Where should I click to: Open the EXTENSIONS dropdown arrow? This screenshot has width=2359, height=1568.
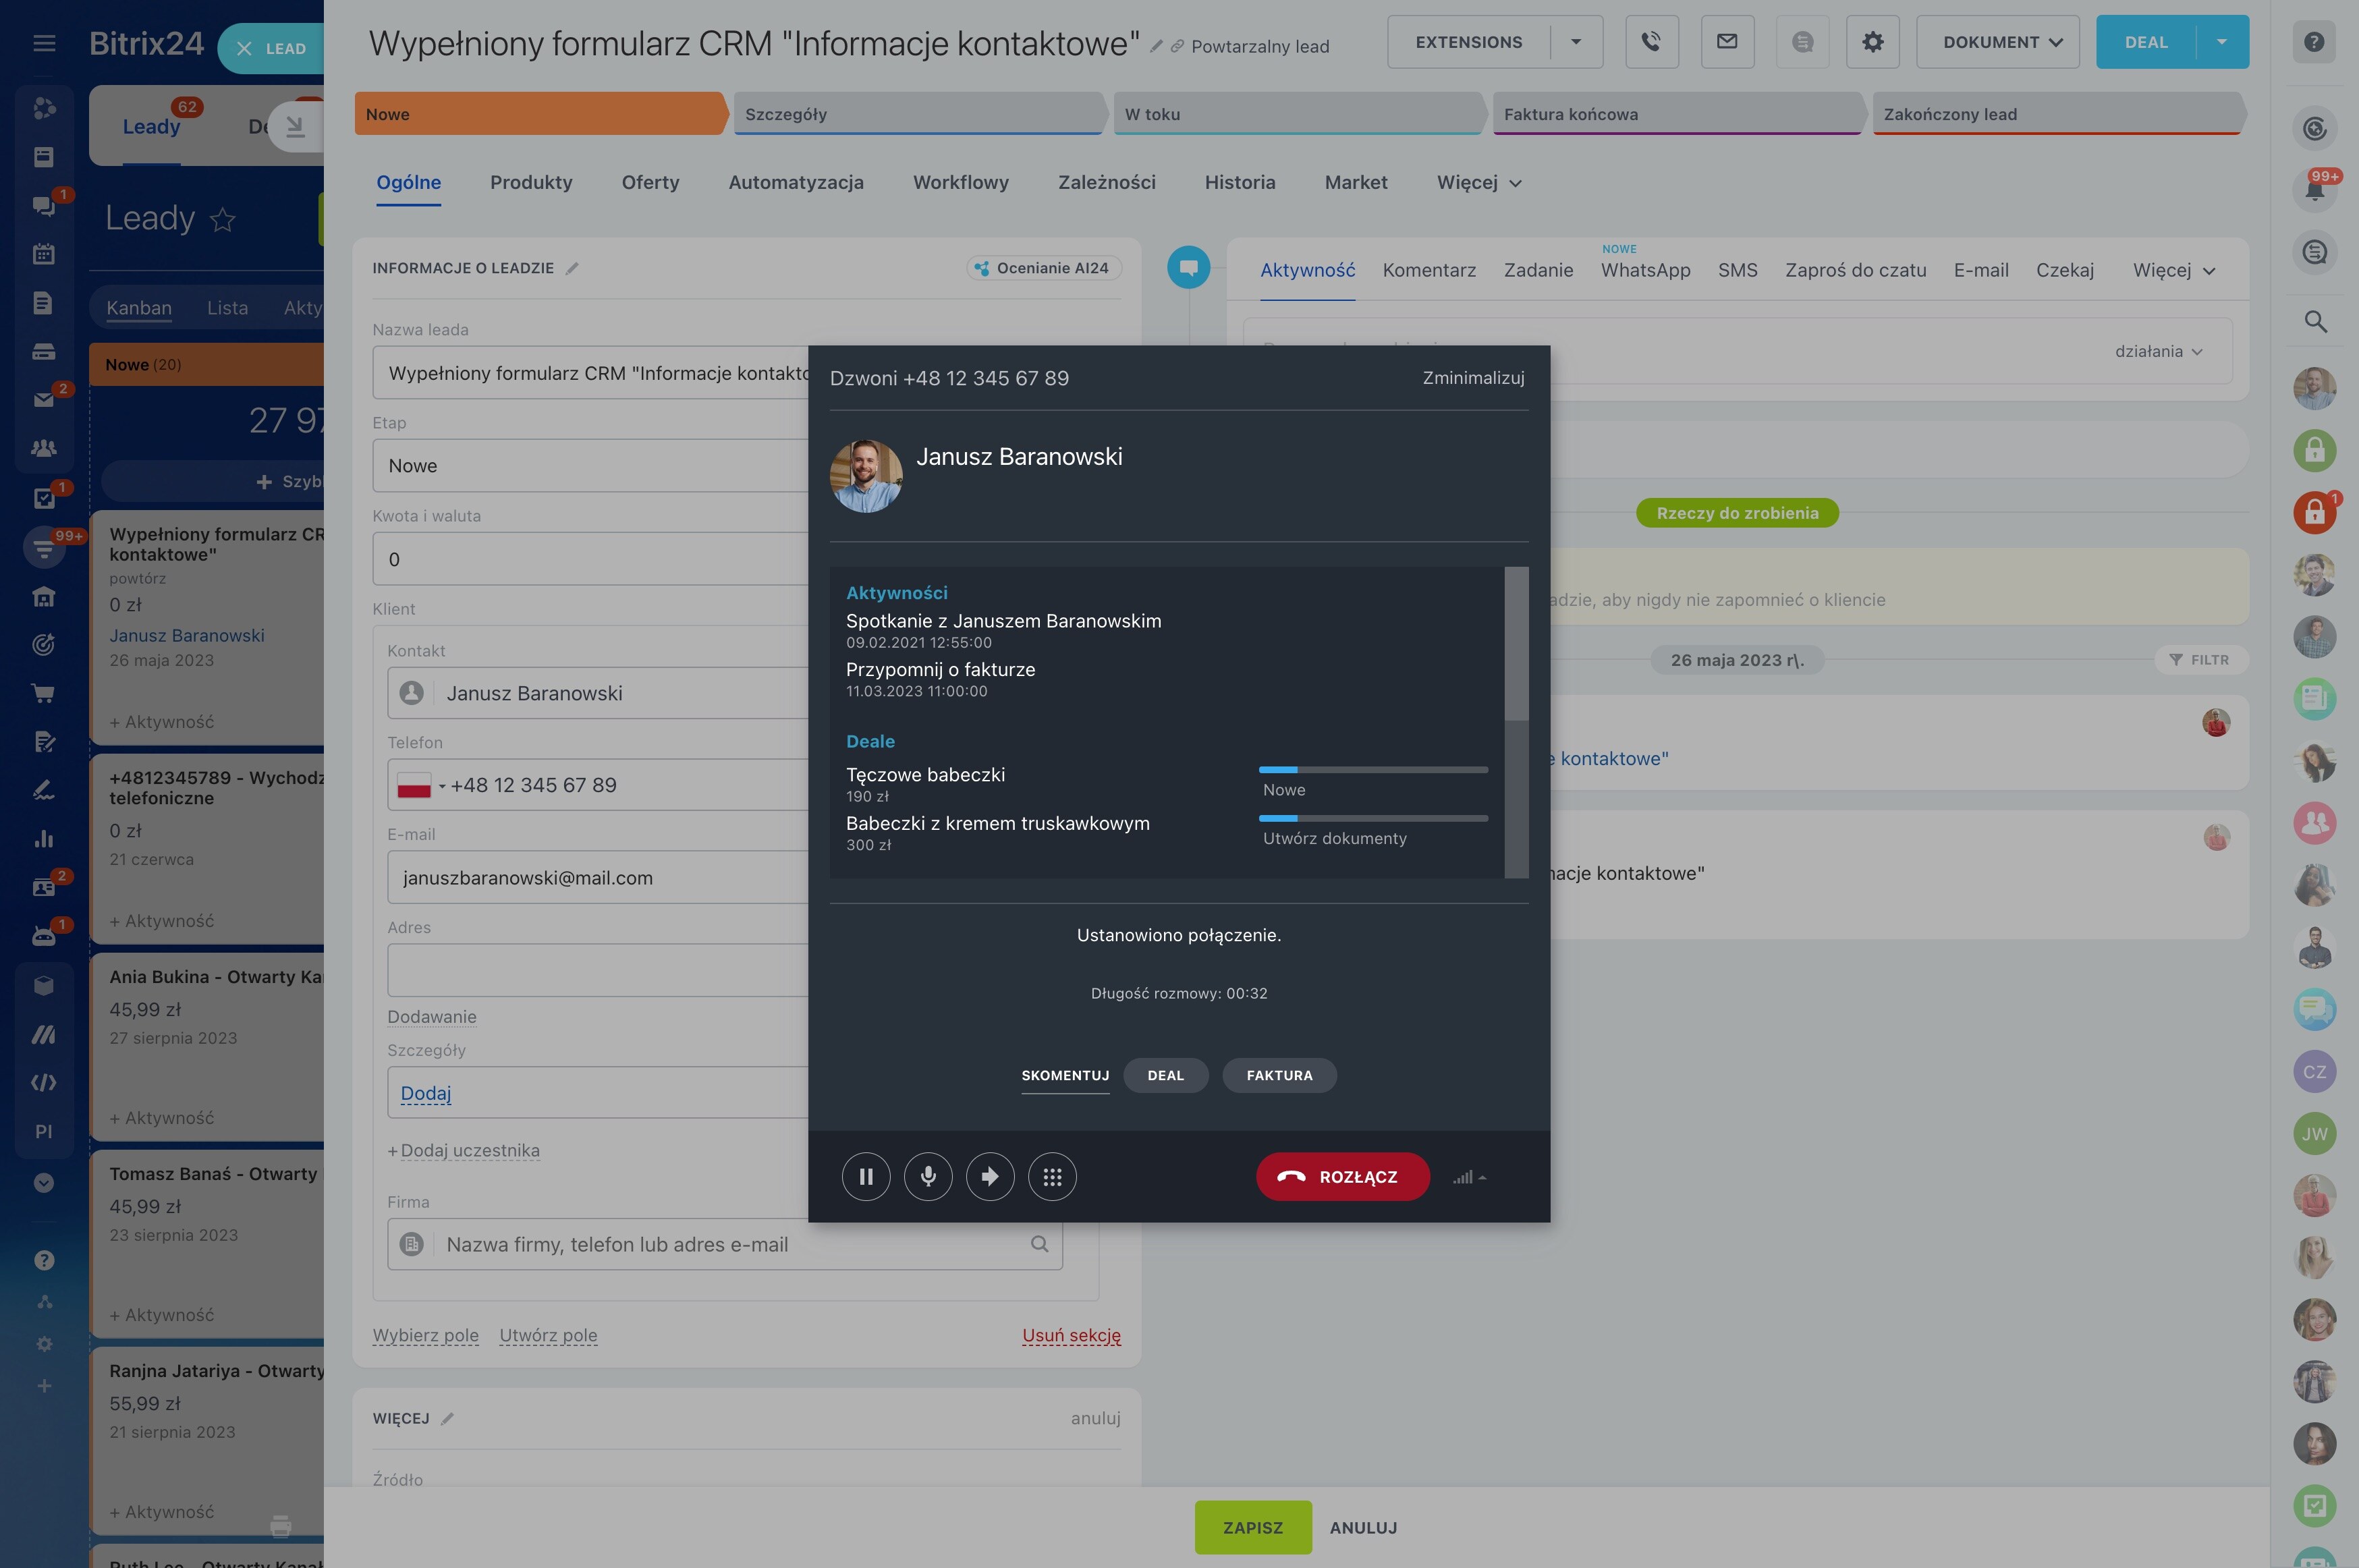1576,42
